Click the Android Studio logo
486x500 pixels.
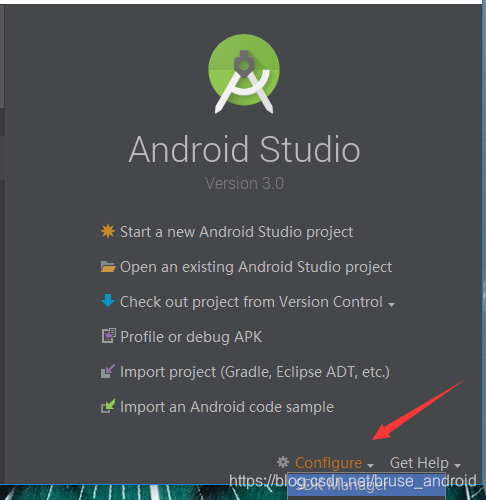point(244,74)
